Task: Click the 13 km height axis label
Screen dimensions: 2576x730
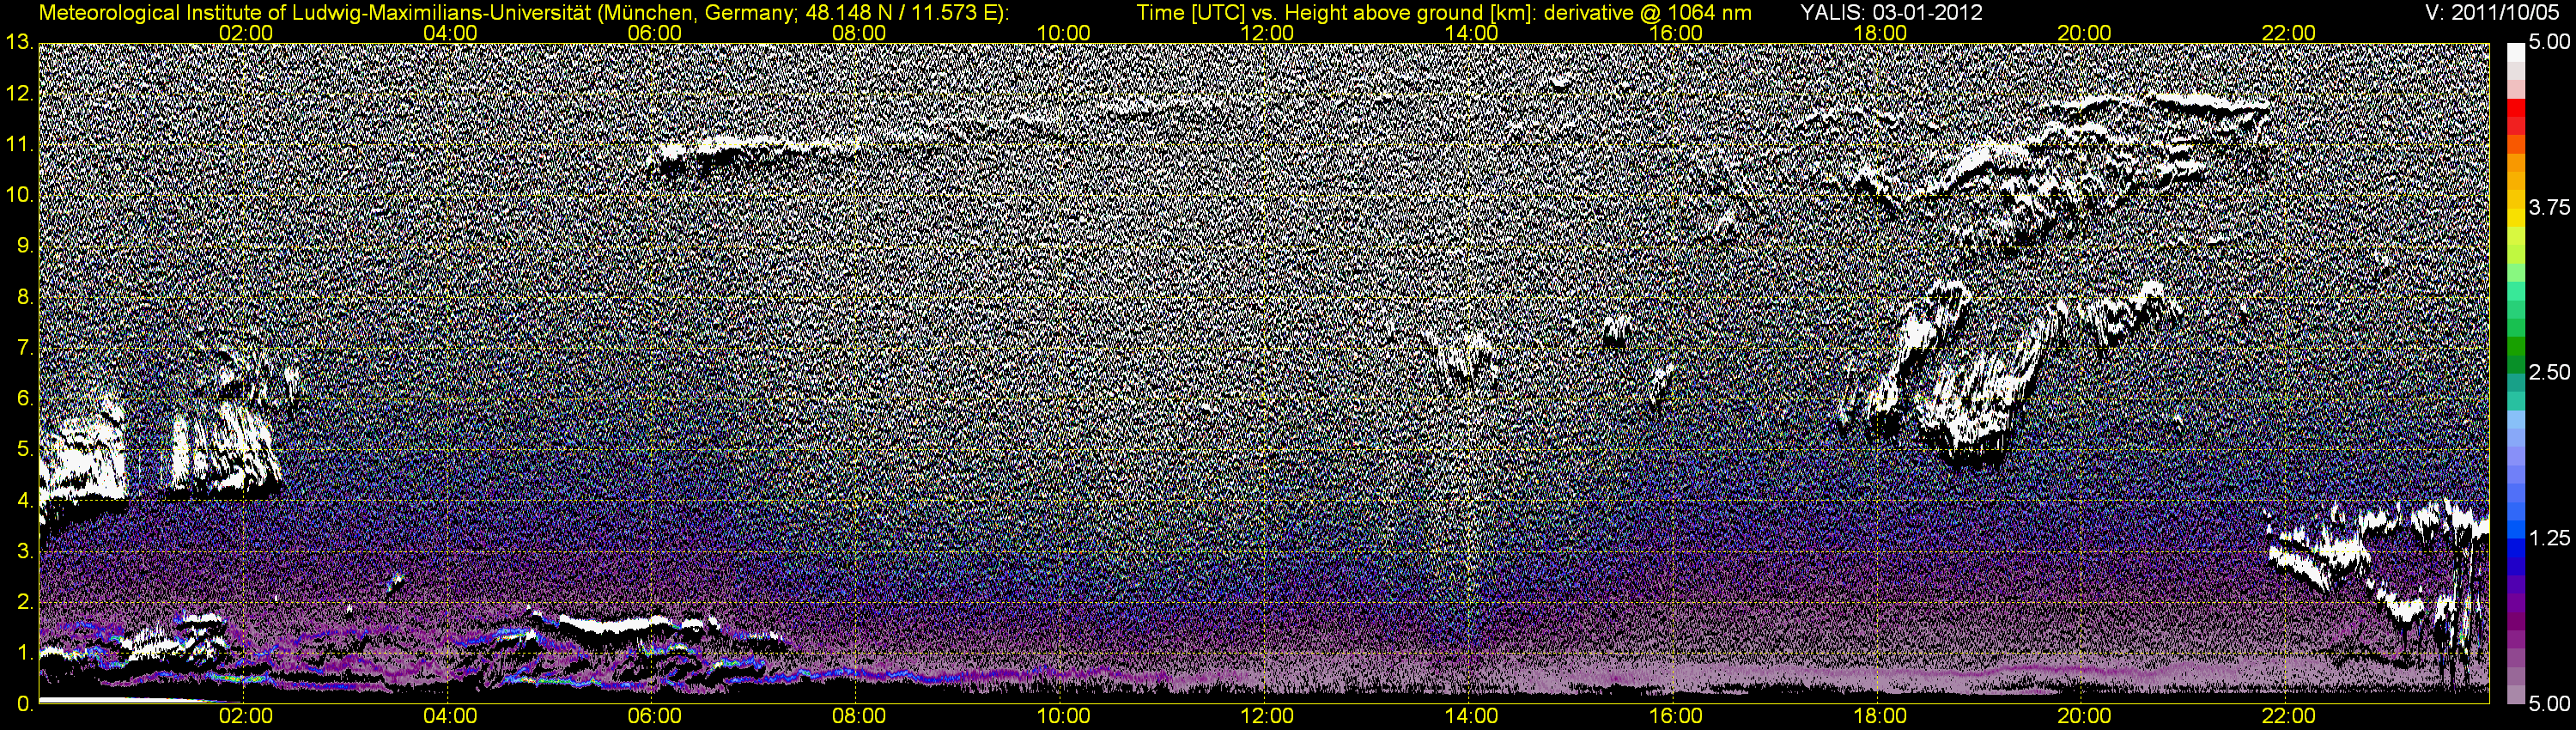Action: click(19, 42)
